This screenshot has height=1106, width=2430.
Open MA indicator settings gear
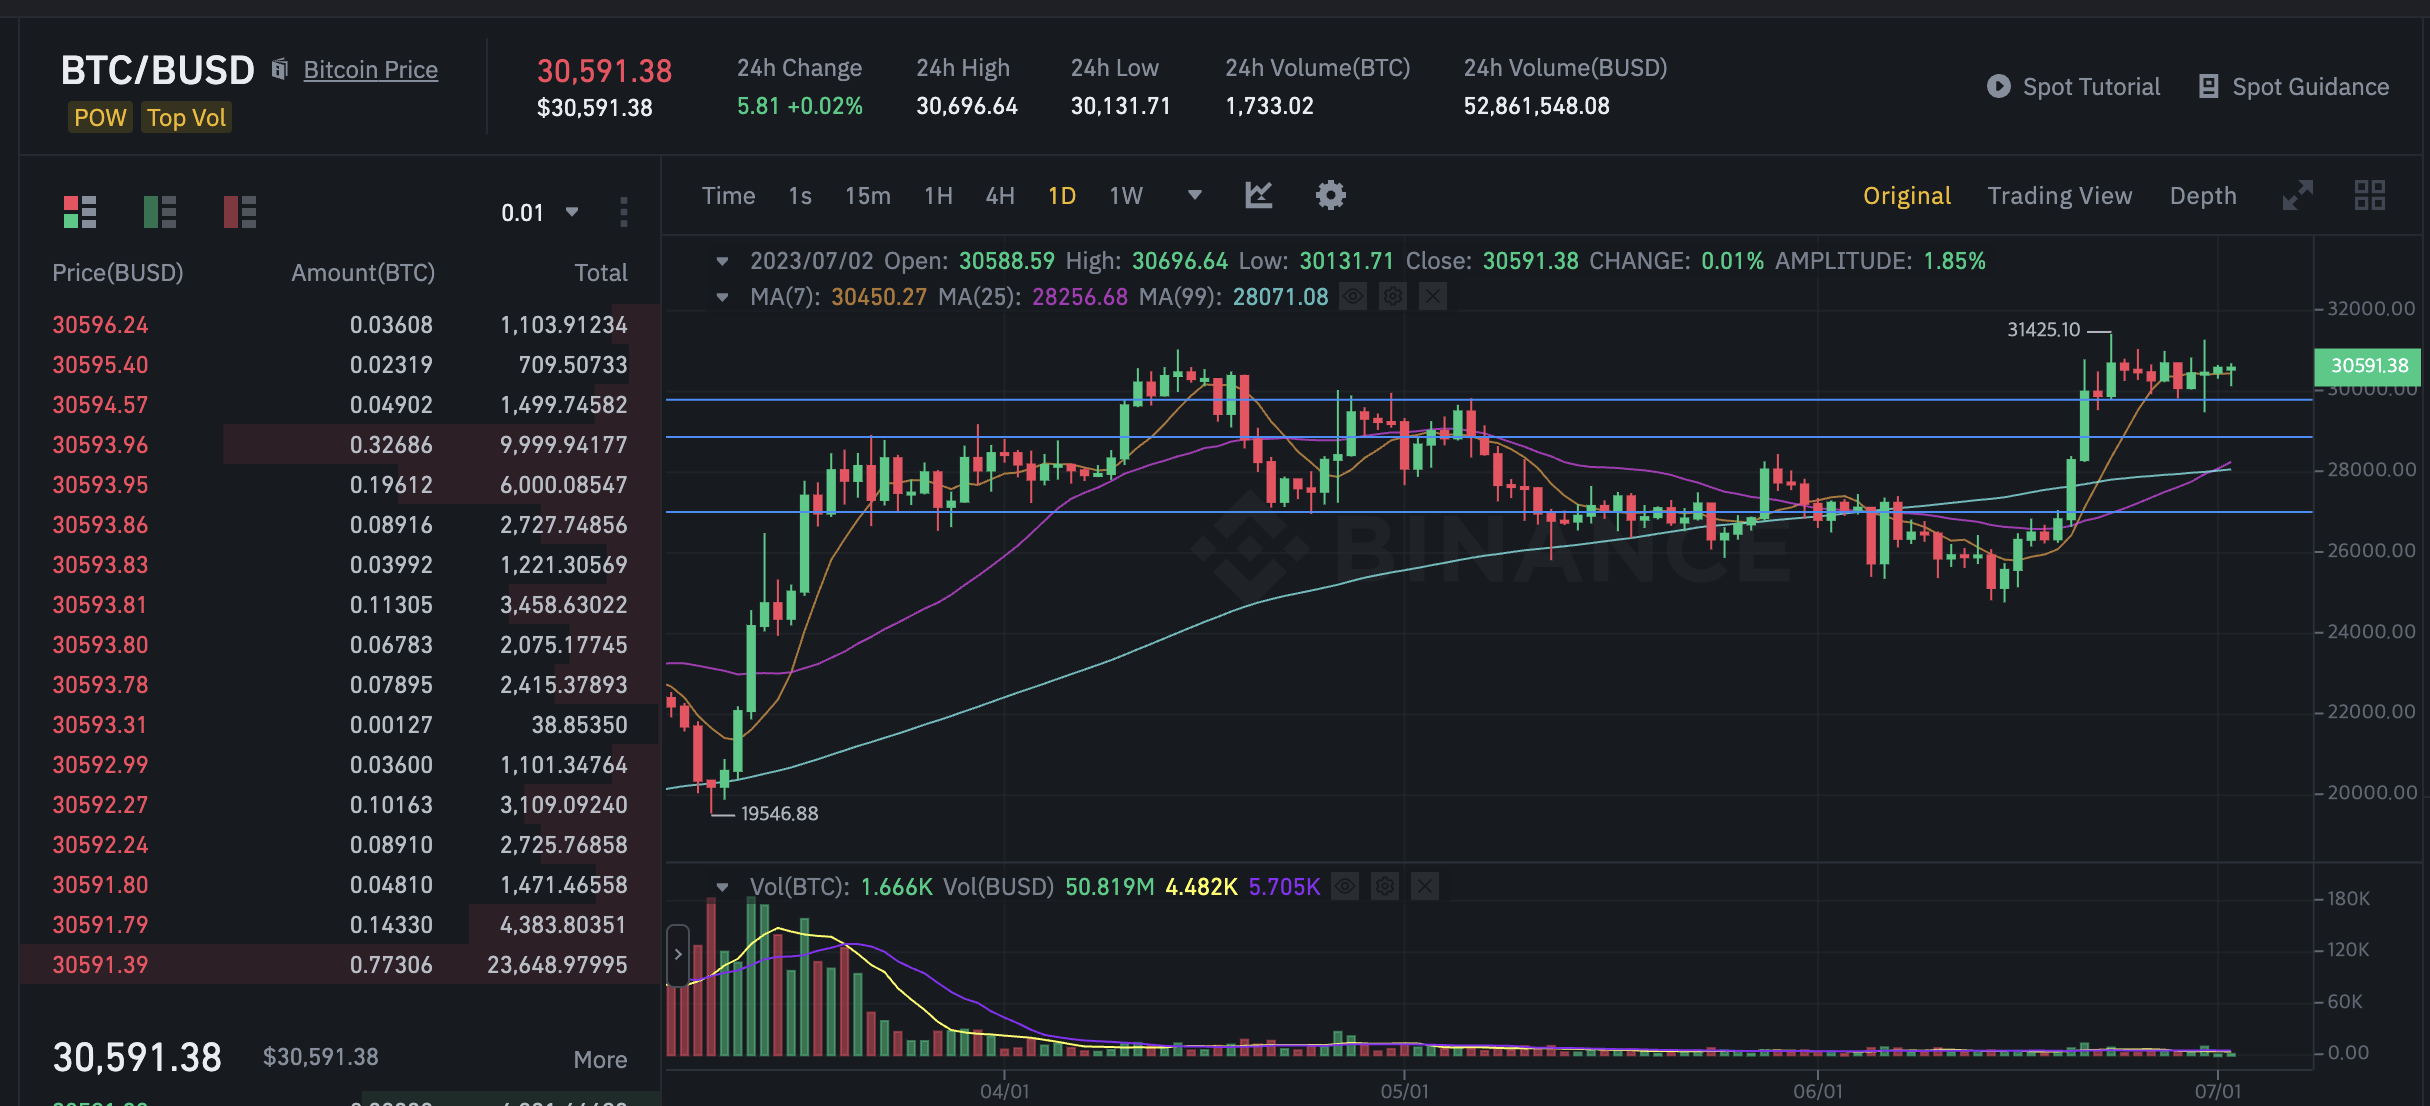(x=1393, y=297)
